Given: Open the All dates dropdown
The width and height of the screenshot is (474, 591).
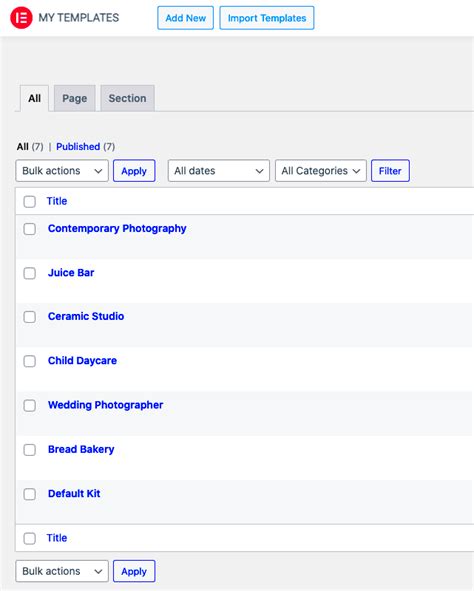Looking at the screenshot, I should pos(219,171).
